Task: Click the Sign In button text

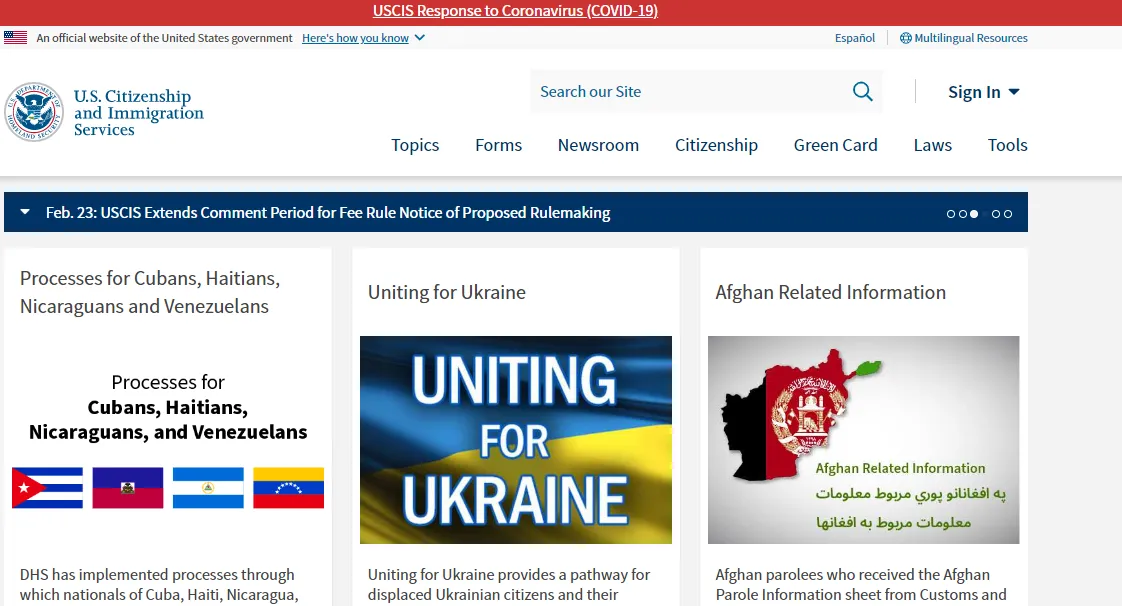Action: pos(974,92)
